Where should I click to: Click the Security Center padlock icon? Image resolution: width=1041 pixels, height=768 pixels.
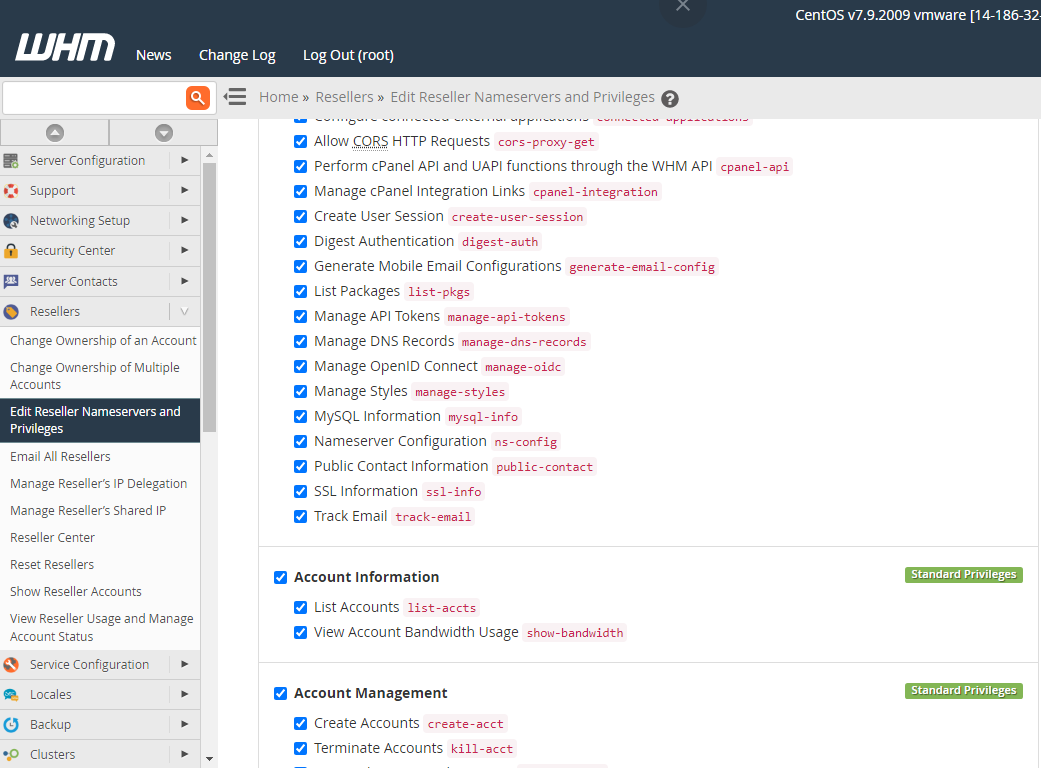tap(11, 251)
